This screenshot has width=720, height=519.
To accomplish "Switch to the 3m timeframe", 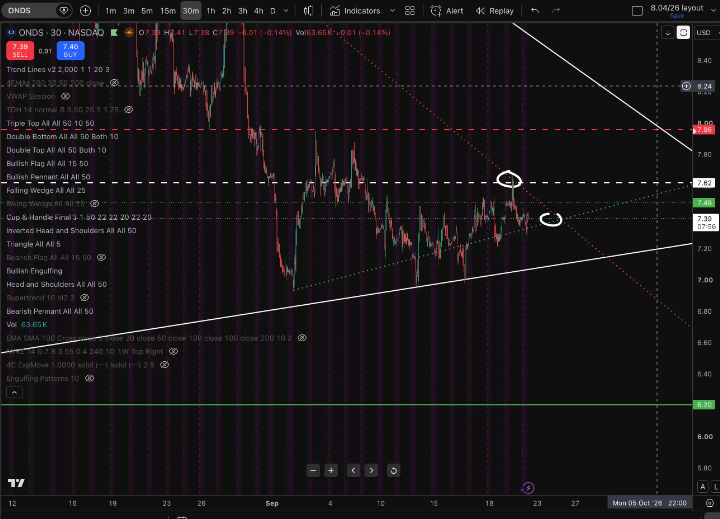I will pos(129,11).
